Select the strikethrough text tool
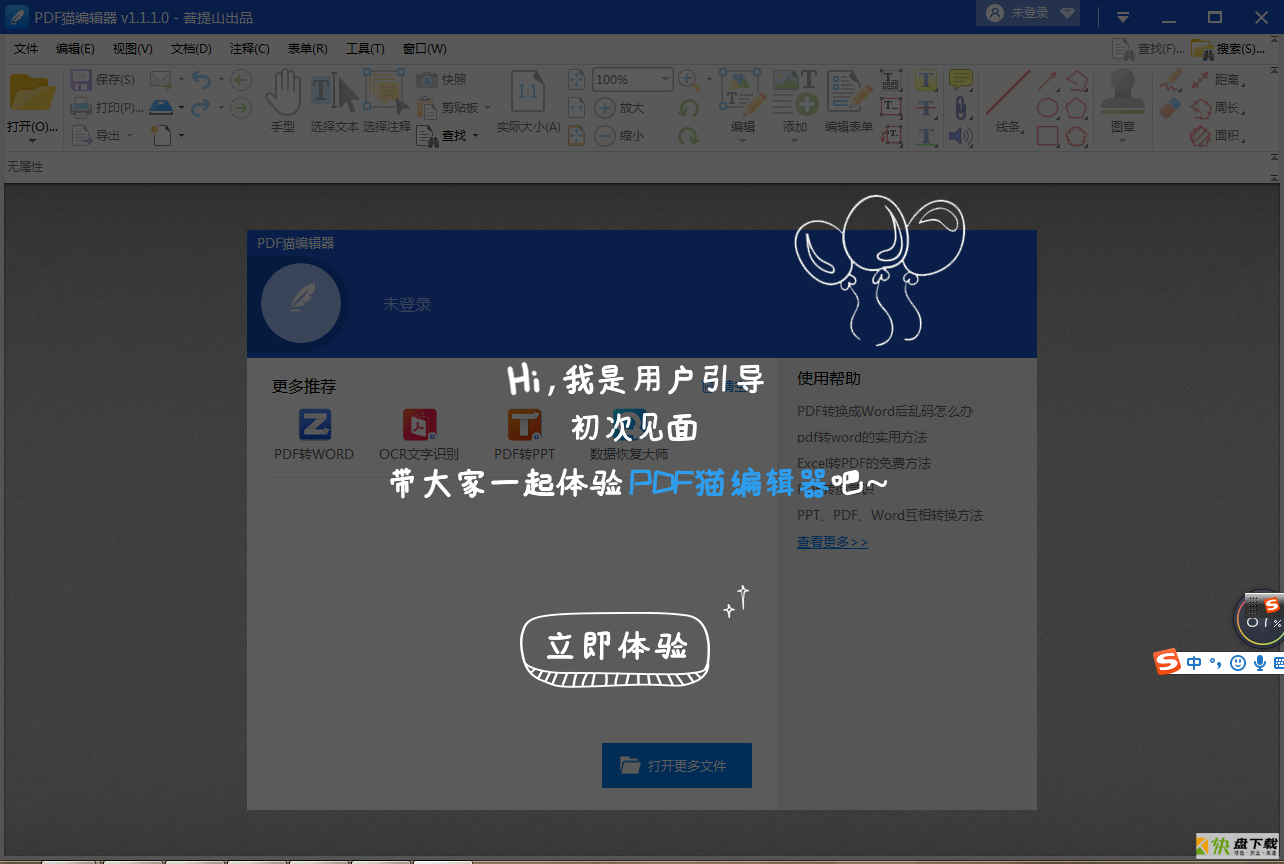1284x864 pixels. click(x=927, y=108)
